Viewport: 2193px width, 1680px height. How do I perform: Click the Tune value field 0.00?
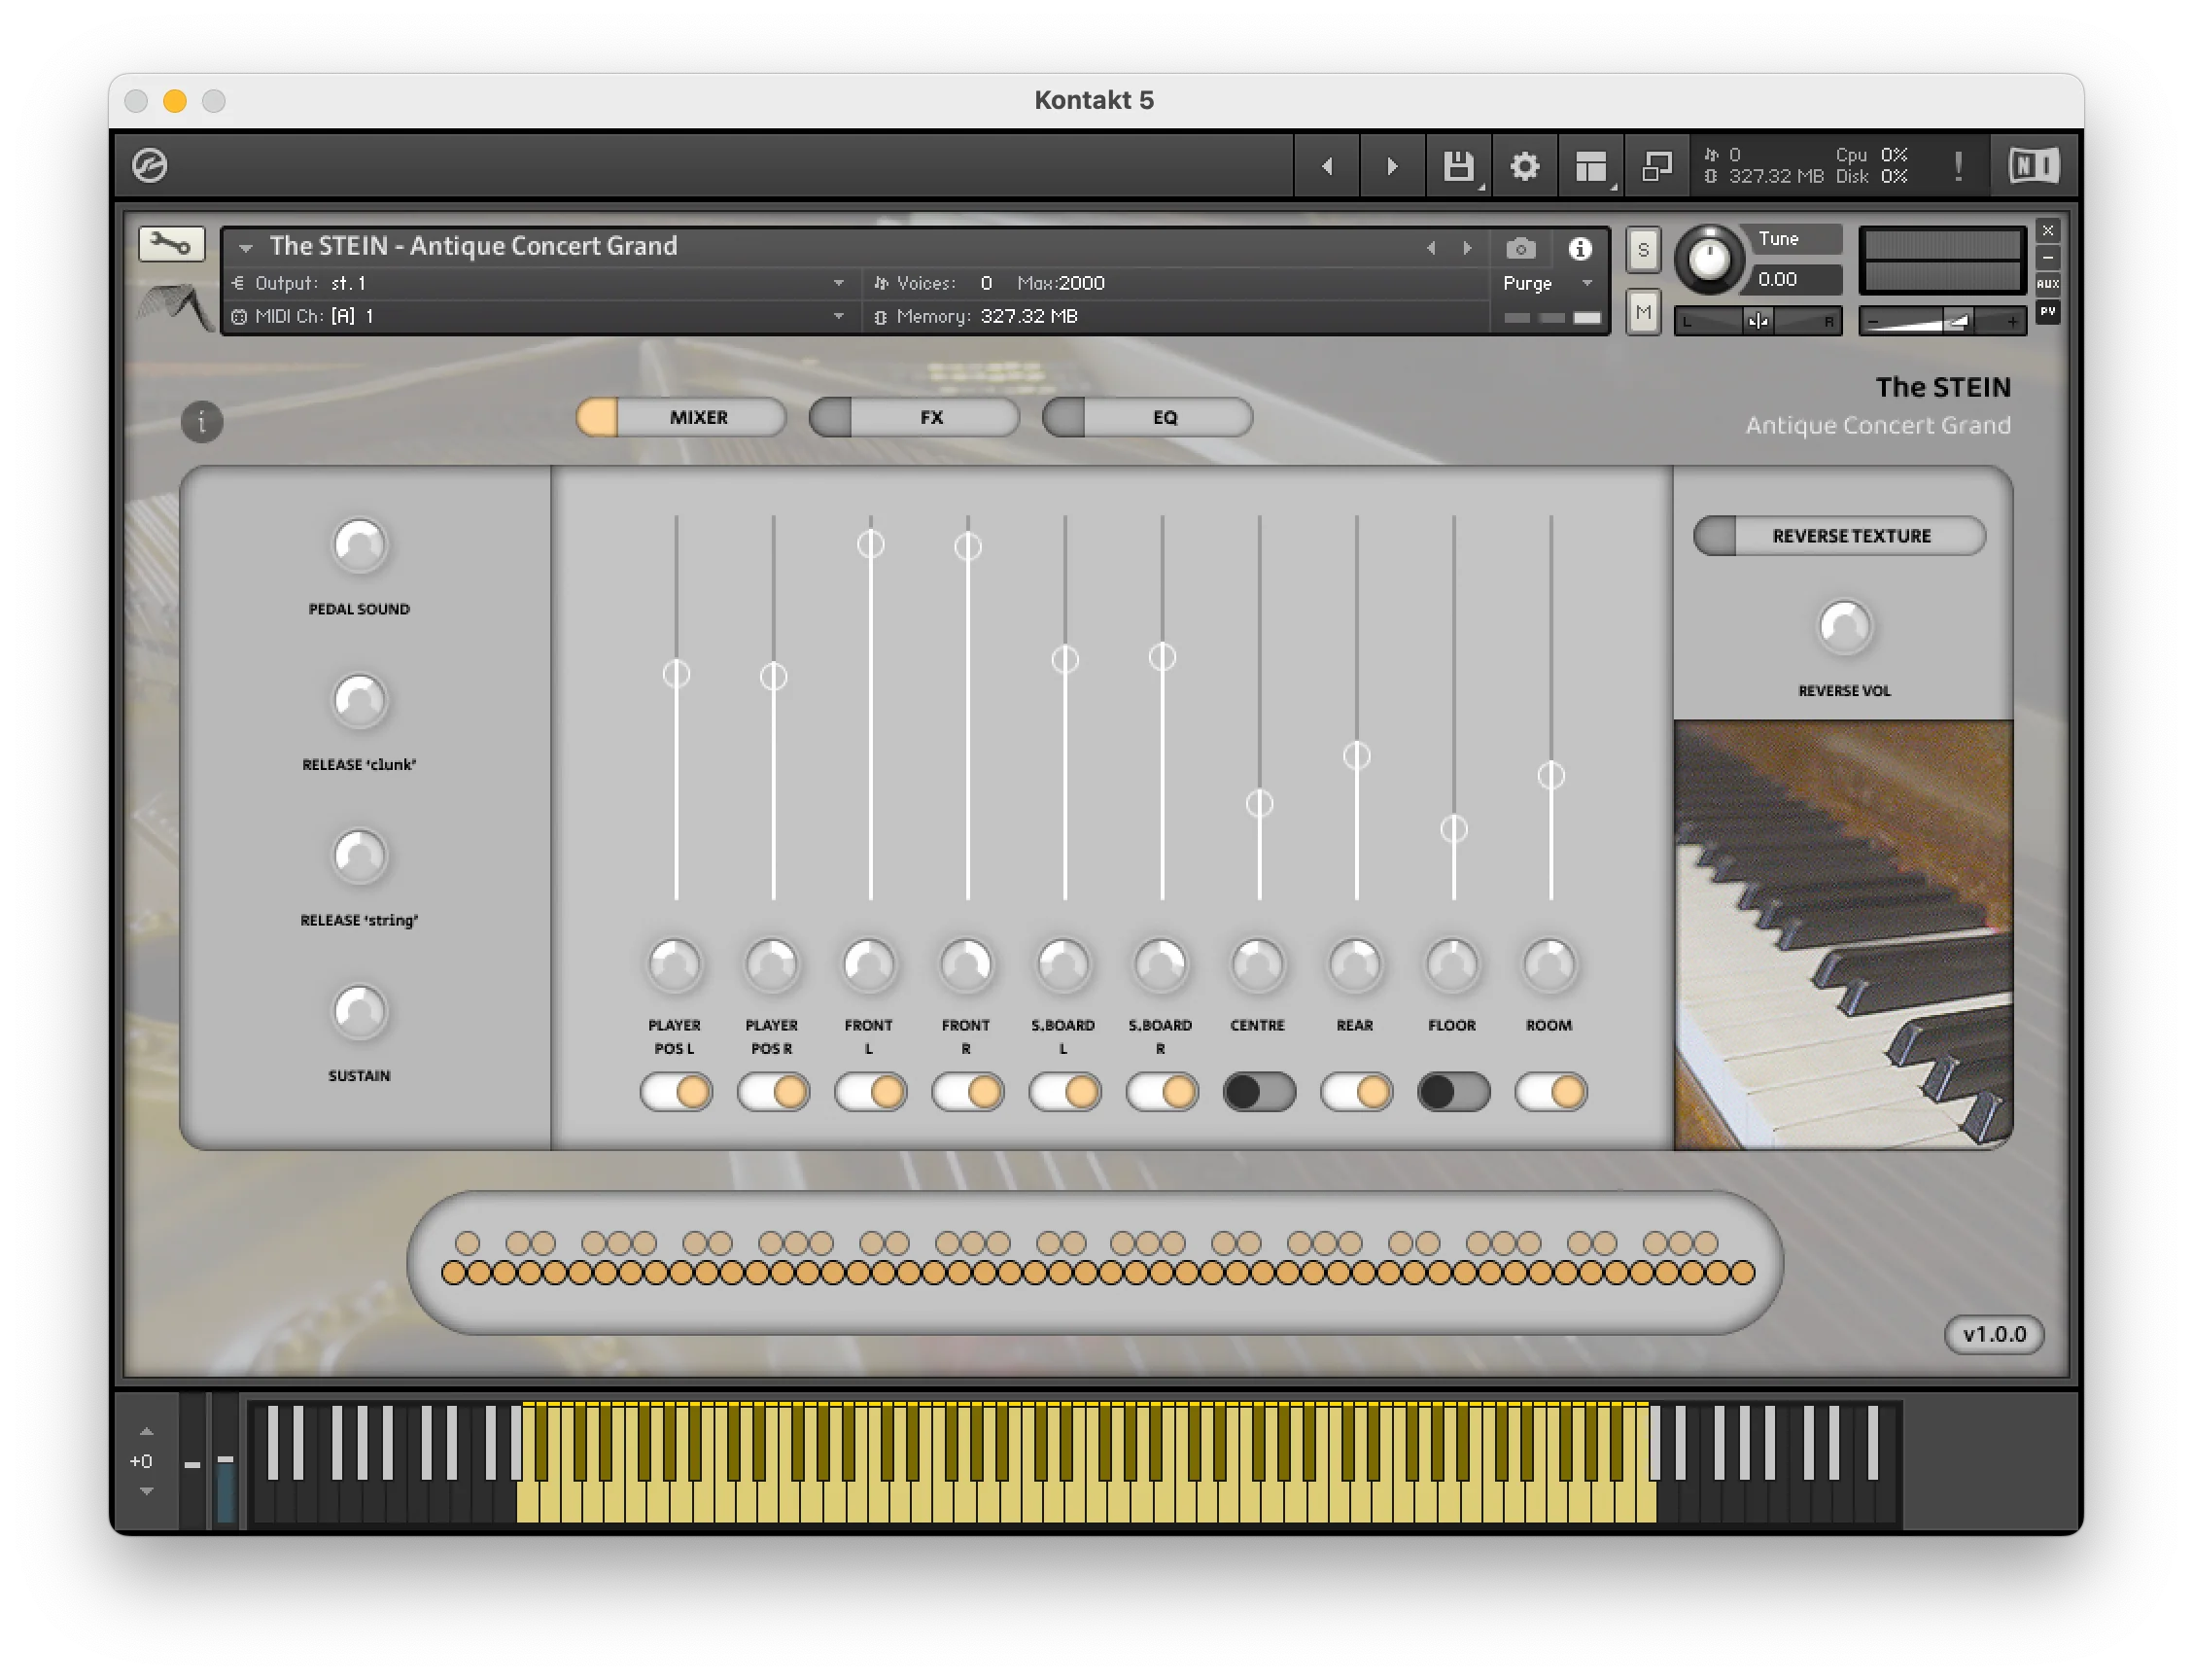click(1798, 279)
